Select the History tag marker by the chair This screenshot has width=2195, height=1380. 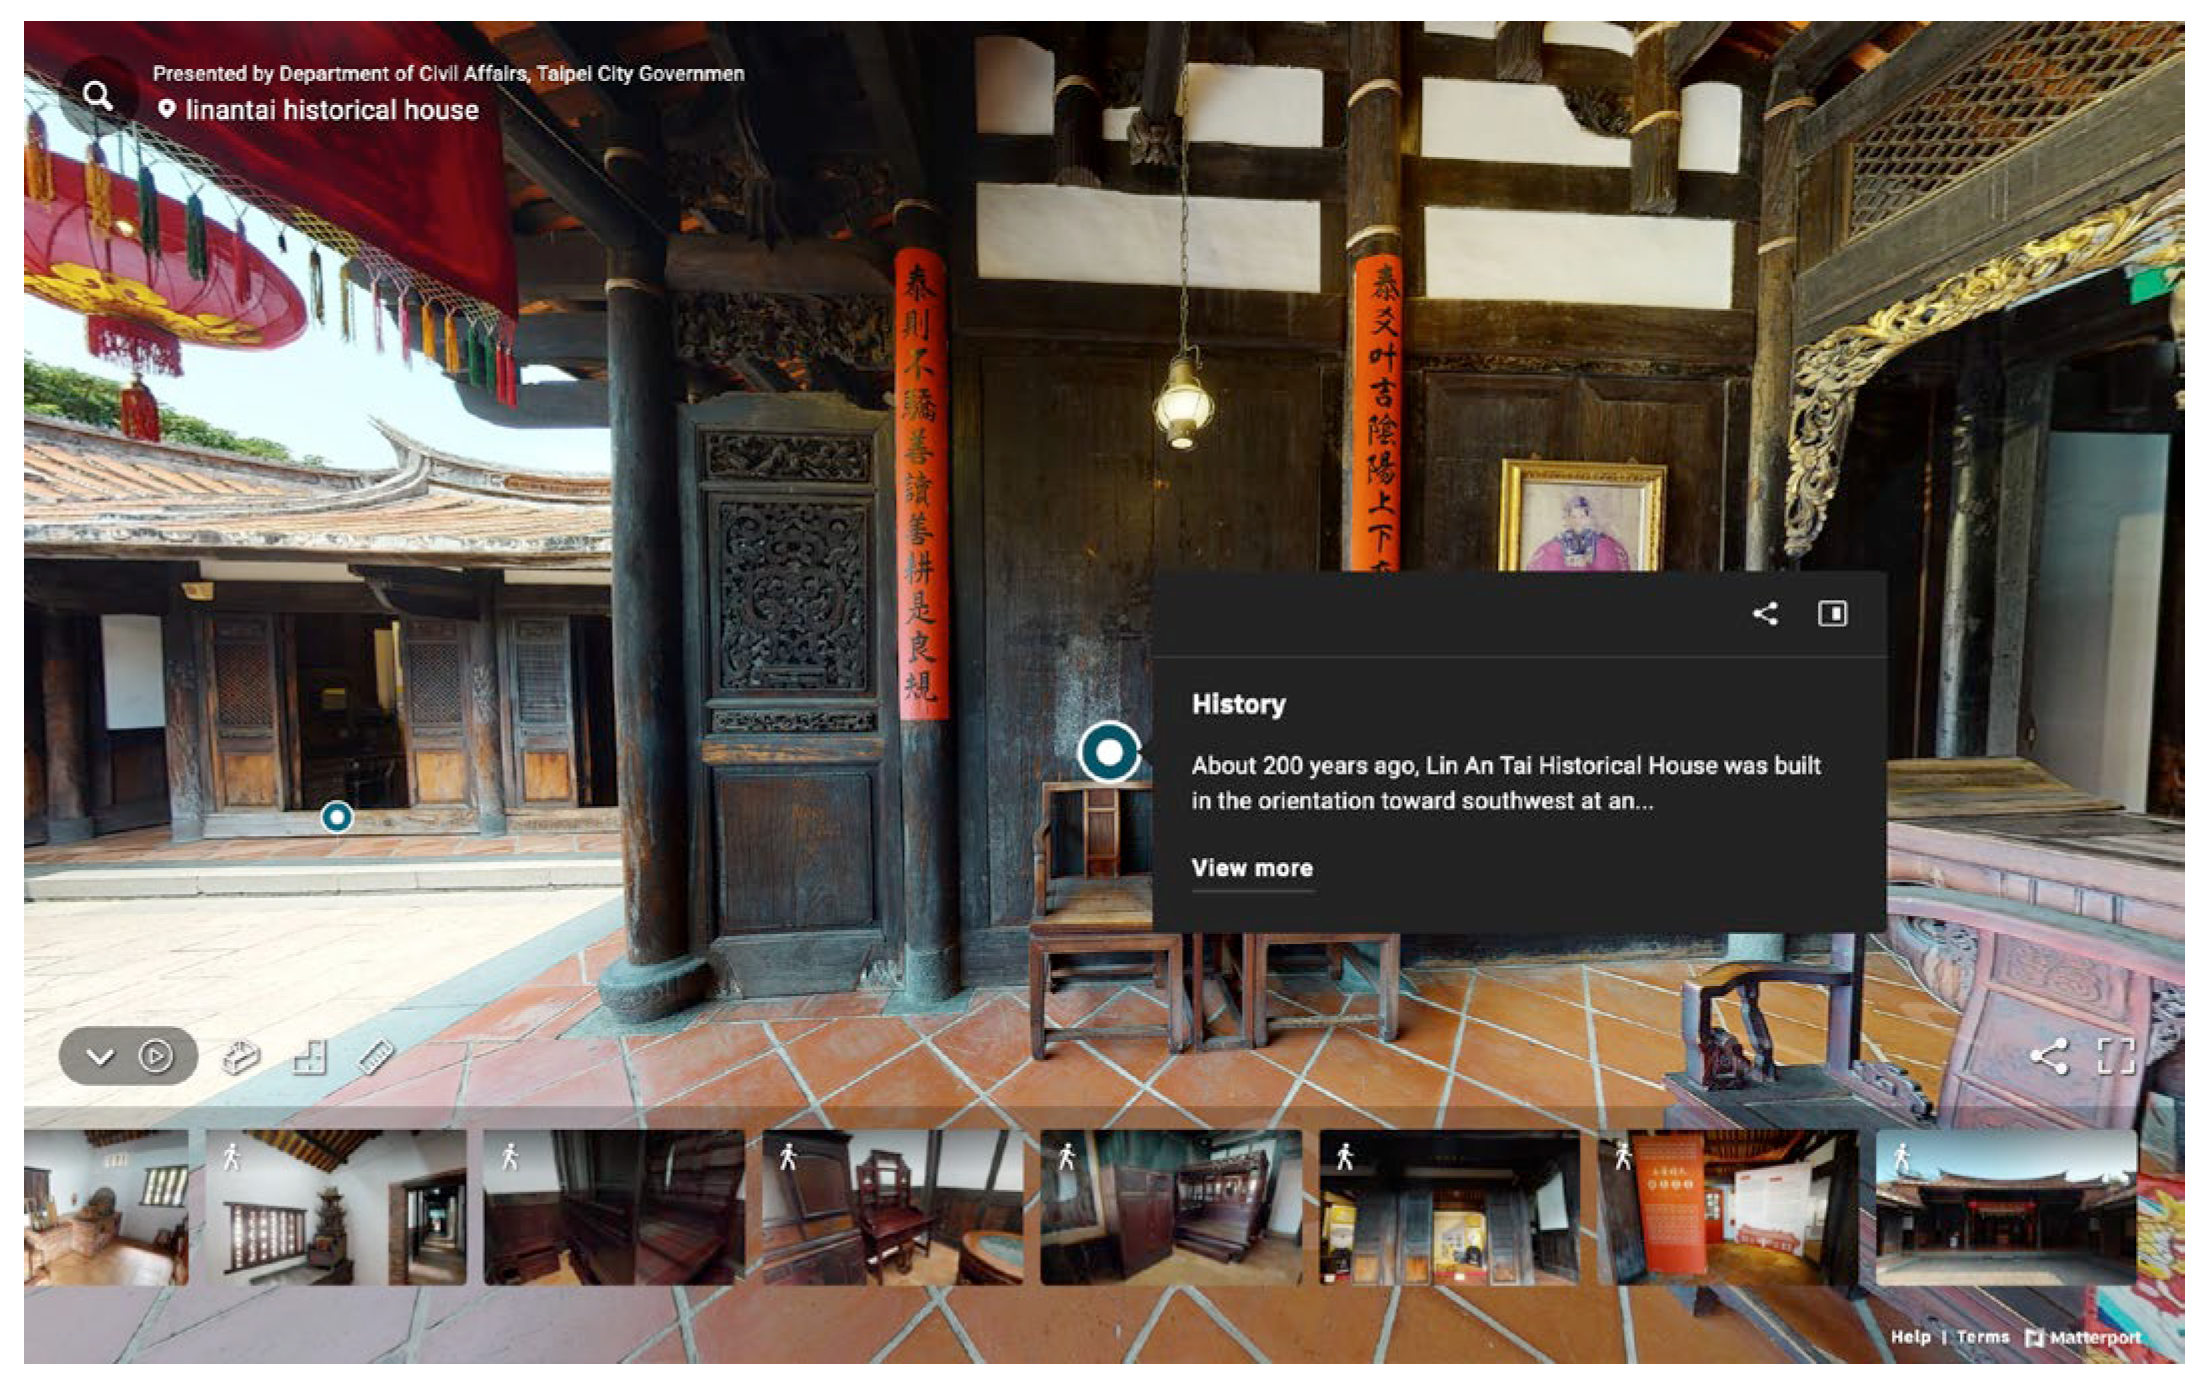[1108, 751]
